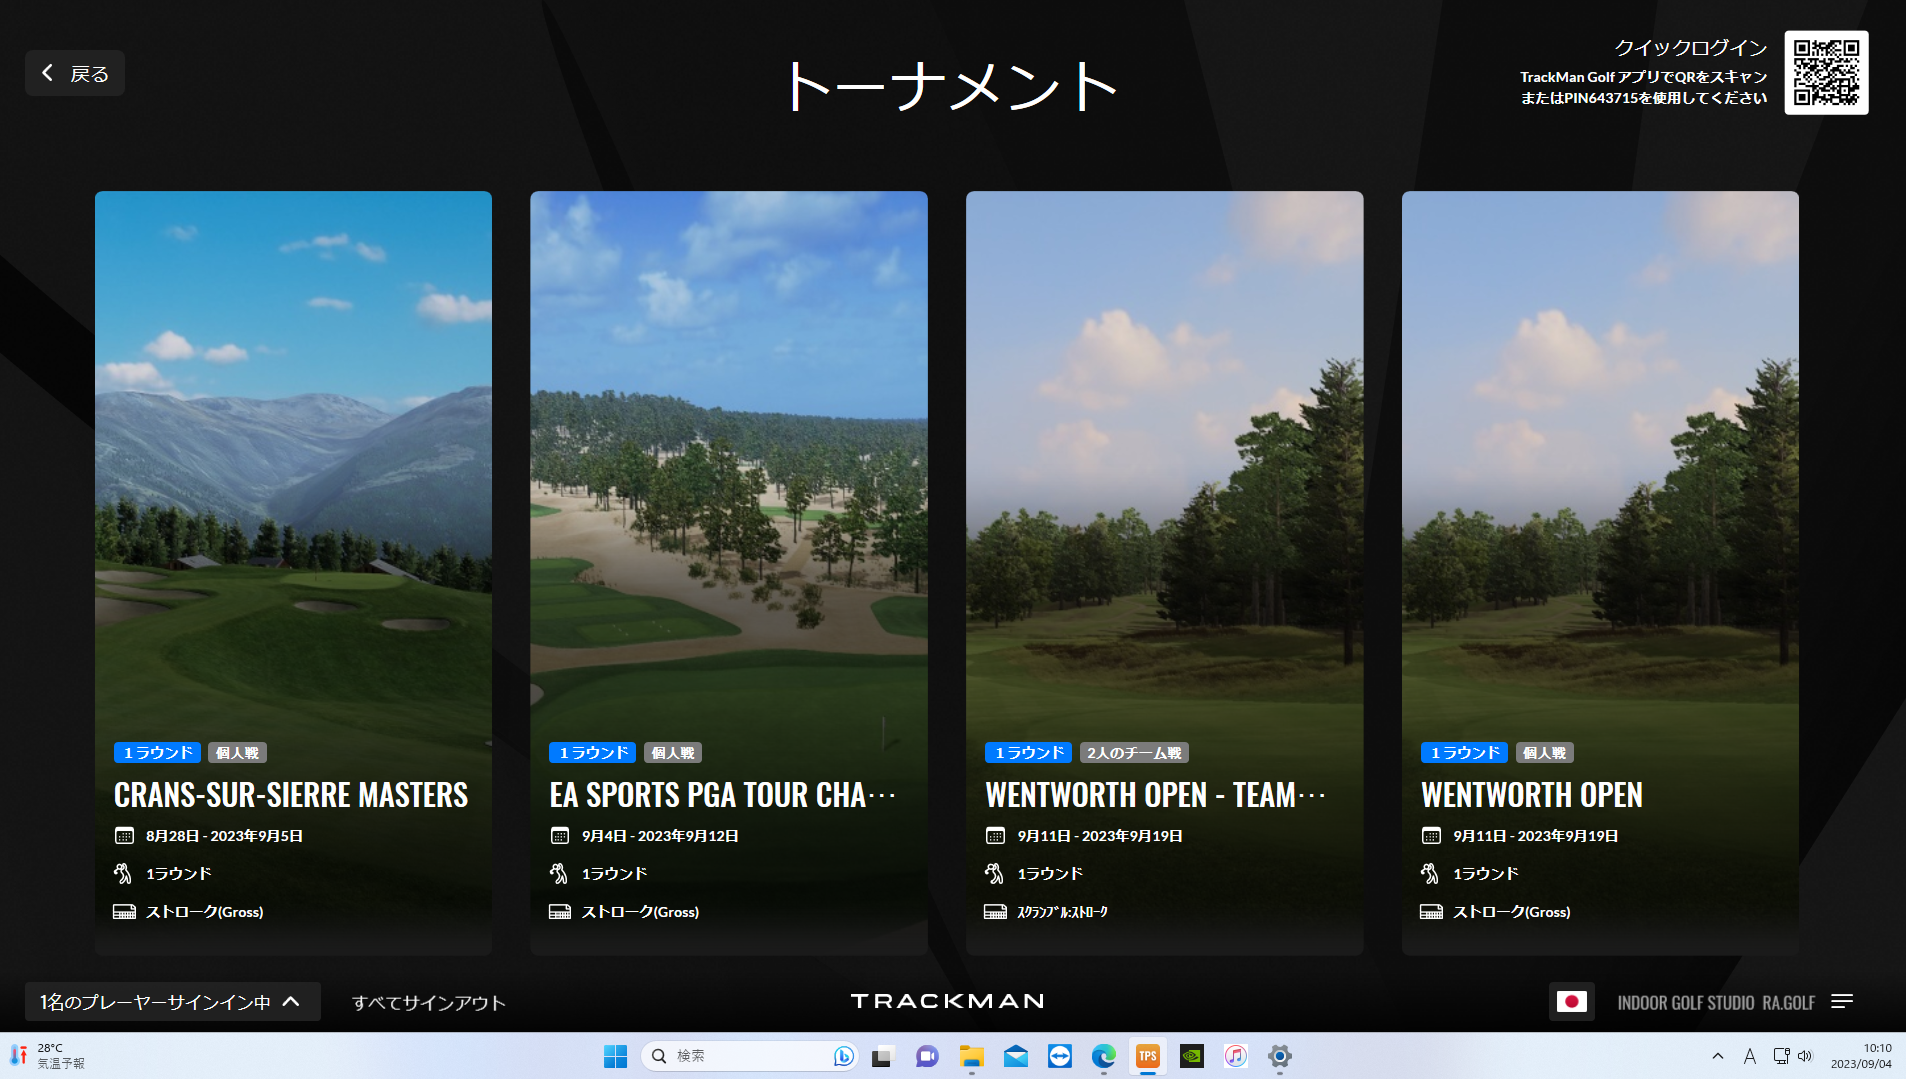
Task: Open the EA Sports PGA Tour tournament card
Action: point(729,573)
